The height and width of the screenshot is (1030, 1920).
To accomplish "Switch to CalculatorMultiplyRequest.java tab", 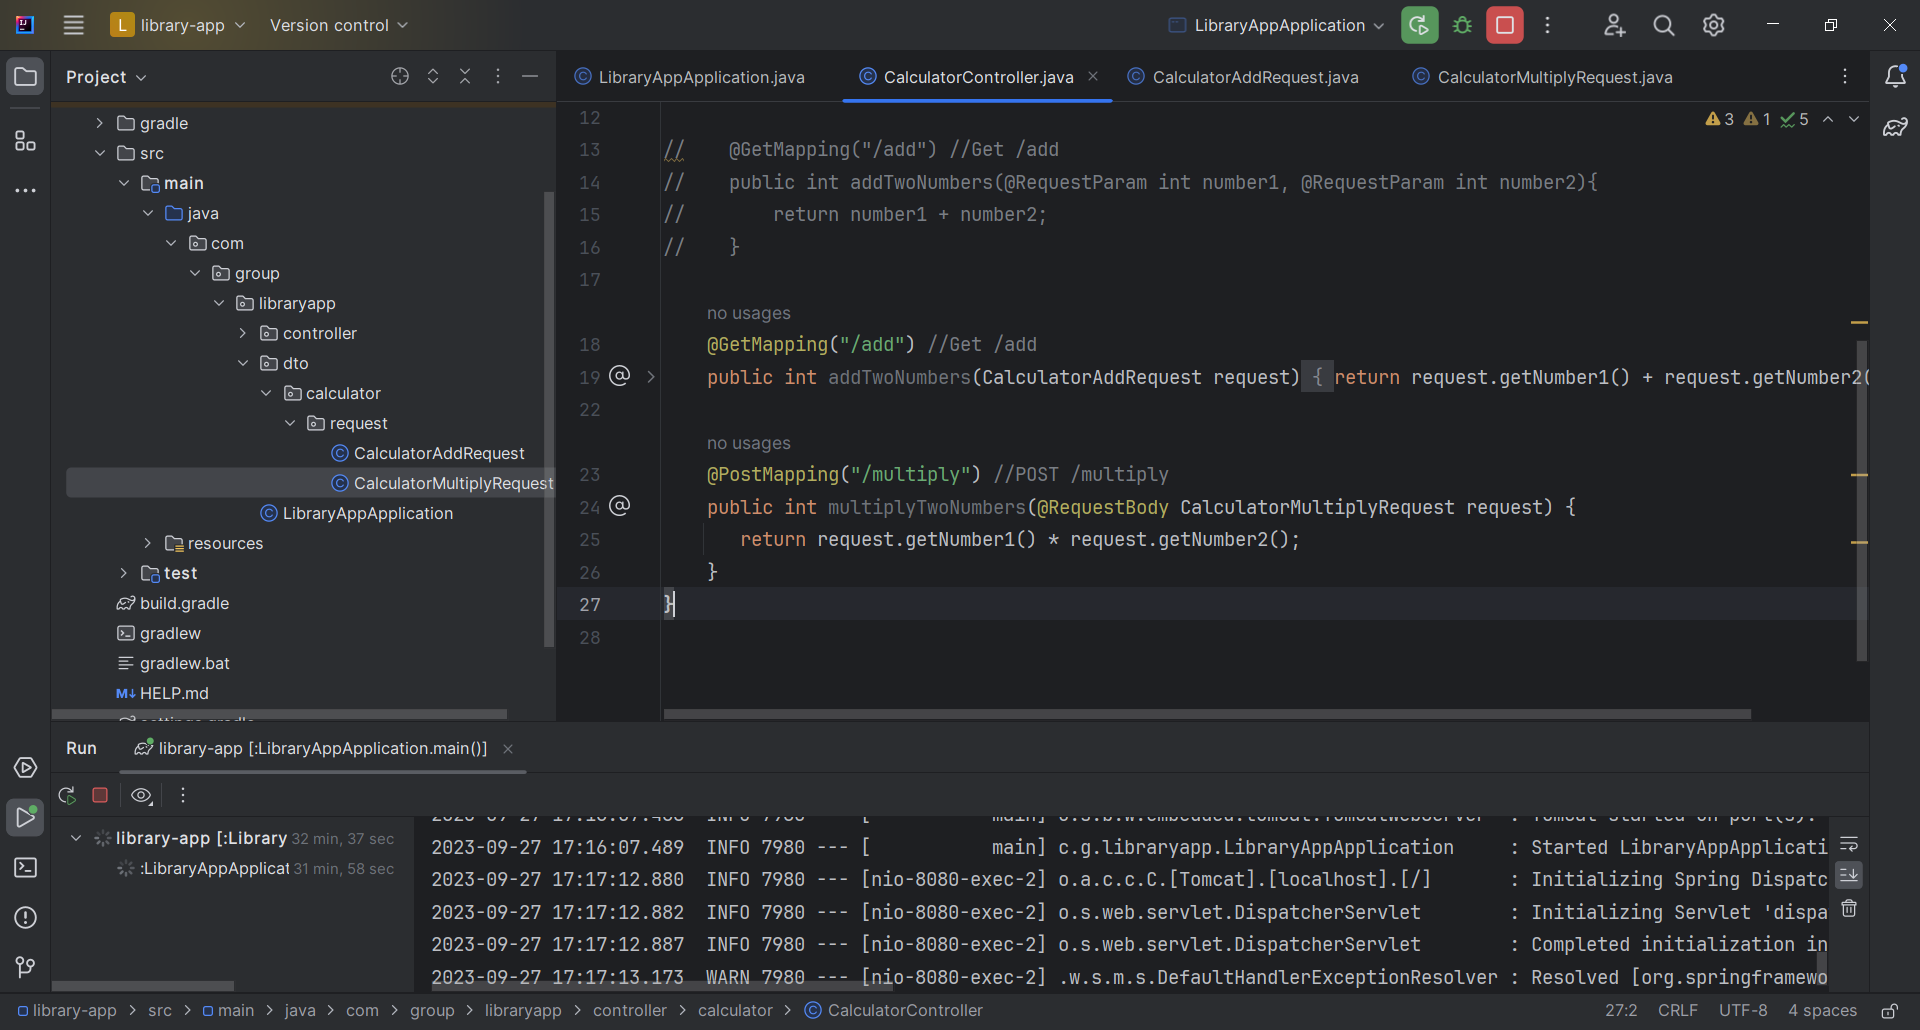I will point(1544,77).
